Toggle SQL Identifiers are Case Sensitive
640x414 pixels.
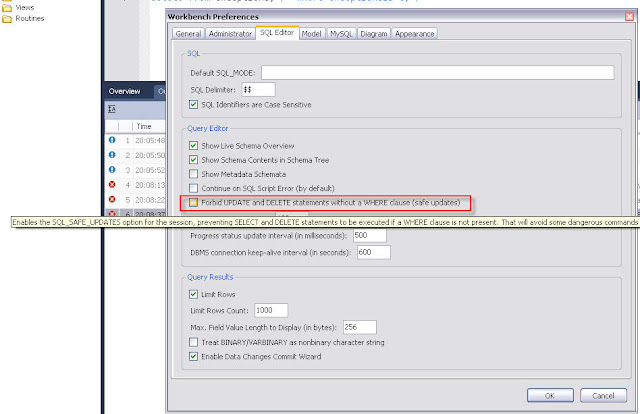(x=193, y=105)
